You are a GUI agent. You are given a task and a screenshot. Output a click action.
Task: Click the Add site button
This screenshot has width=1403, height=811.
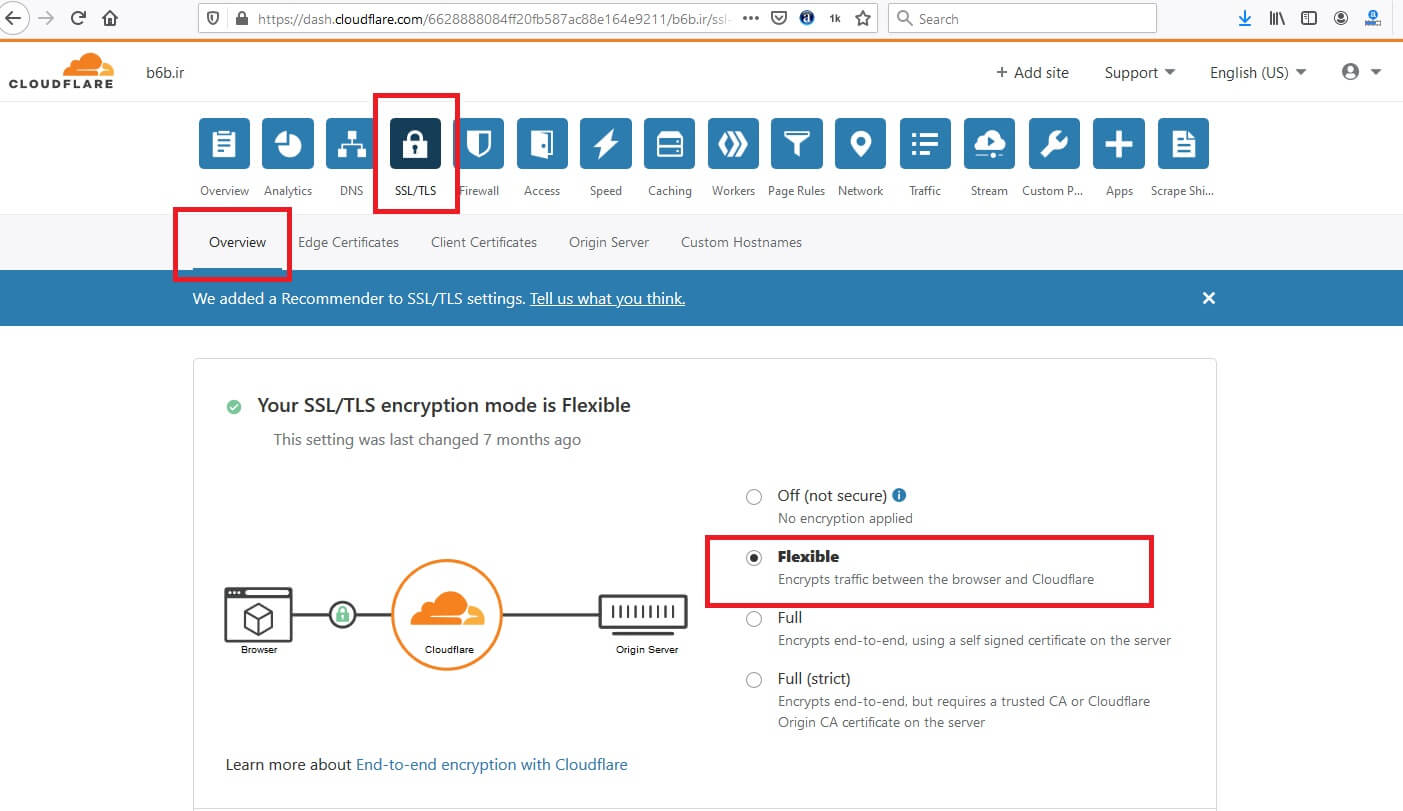click(x=1032, y=72)
